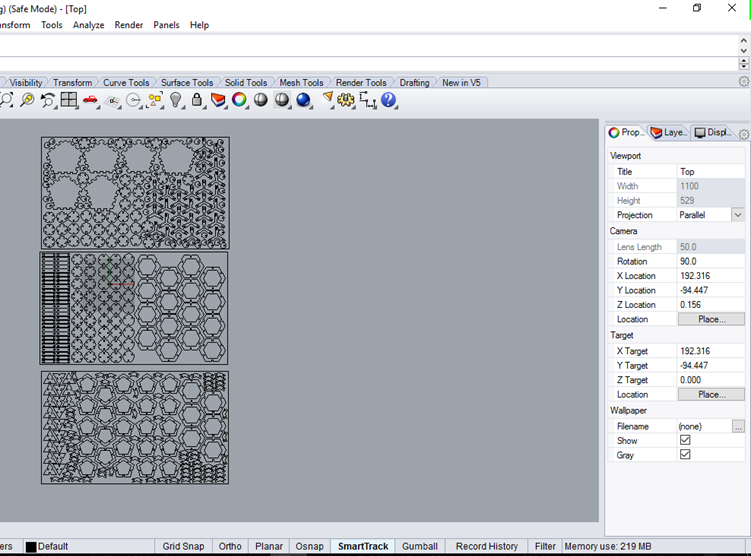Click the color wheel properties icon

240,100
